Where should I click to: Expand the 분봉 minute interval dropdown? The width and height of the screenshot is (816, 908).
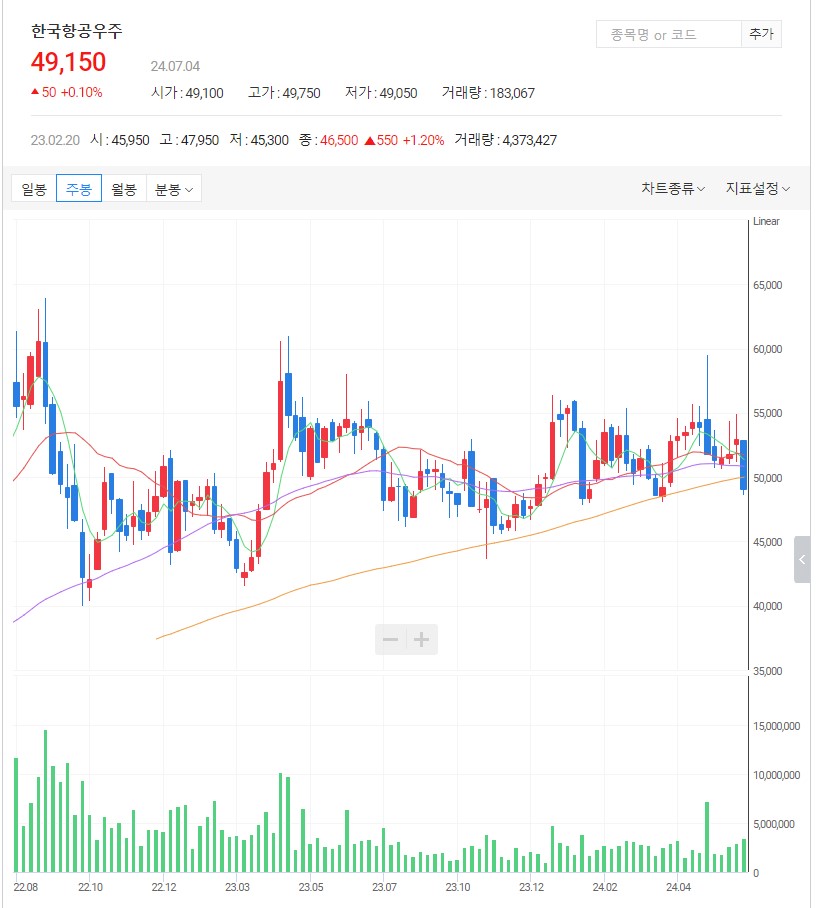174,189
